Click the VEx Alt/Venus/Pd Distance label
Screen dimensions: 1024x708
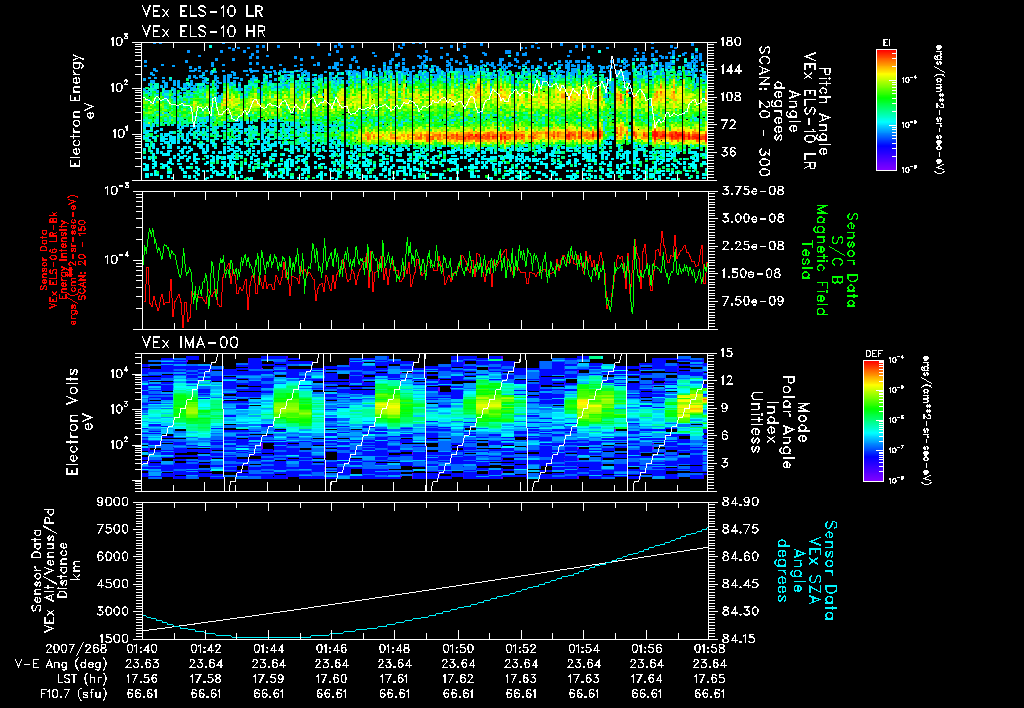[56, 571]
